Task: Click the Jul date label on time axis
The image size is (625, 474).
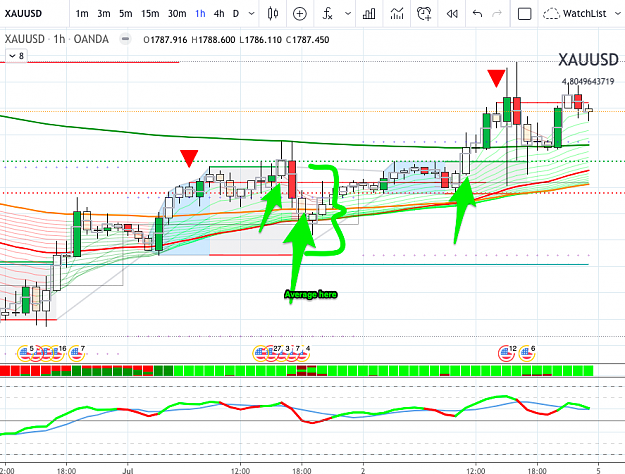Action: point(128,470)
